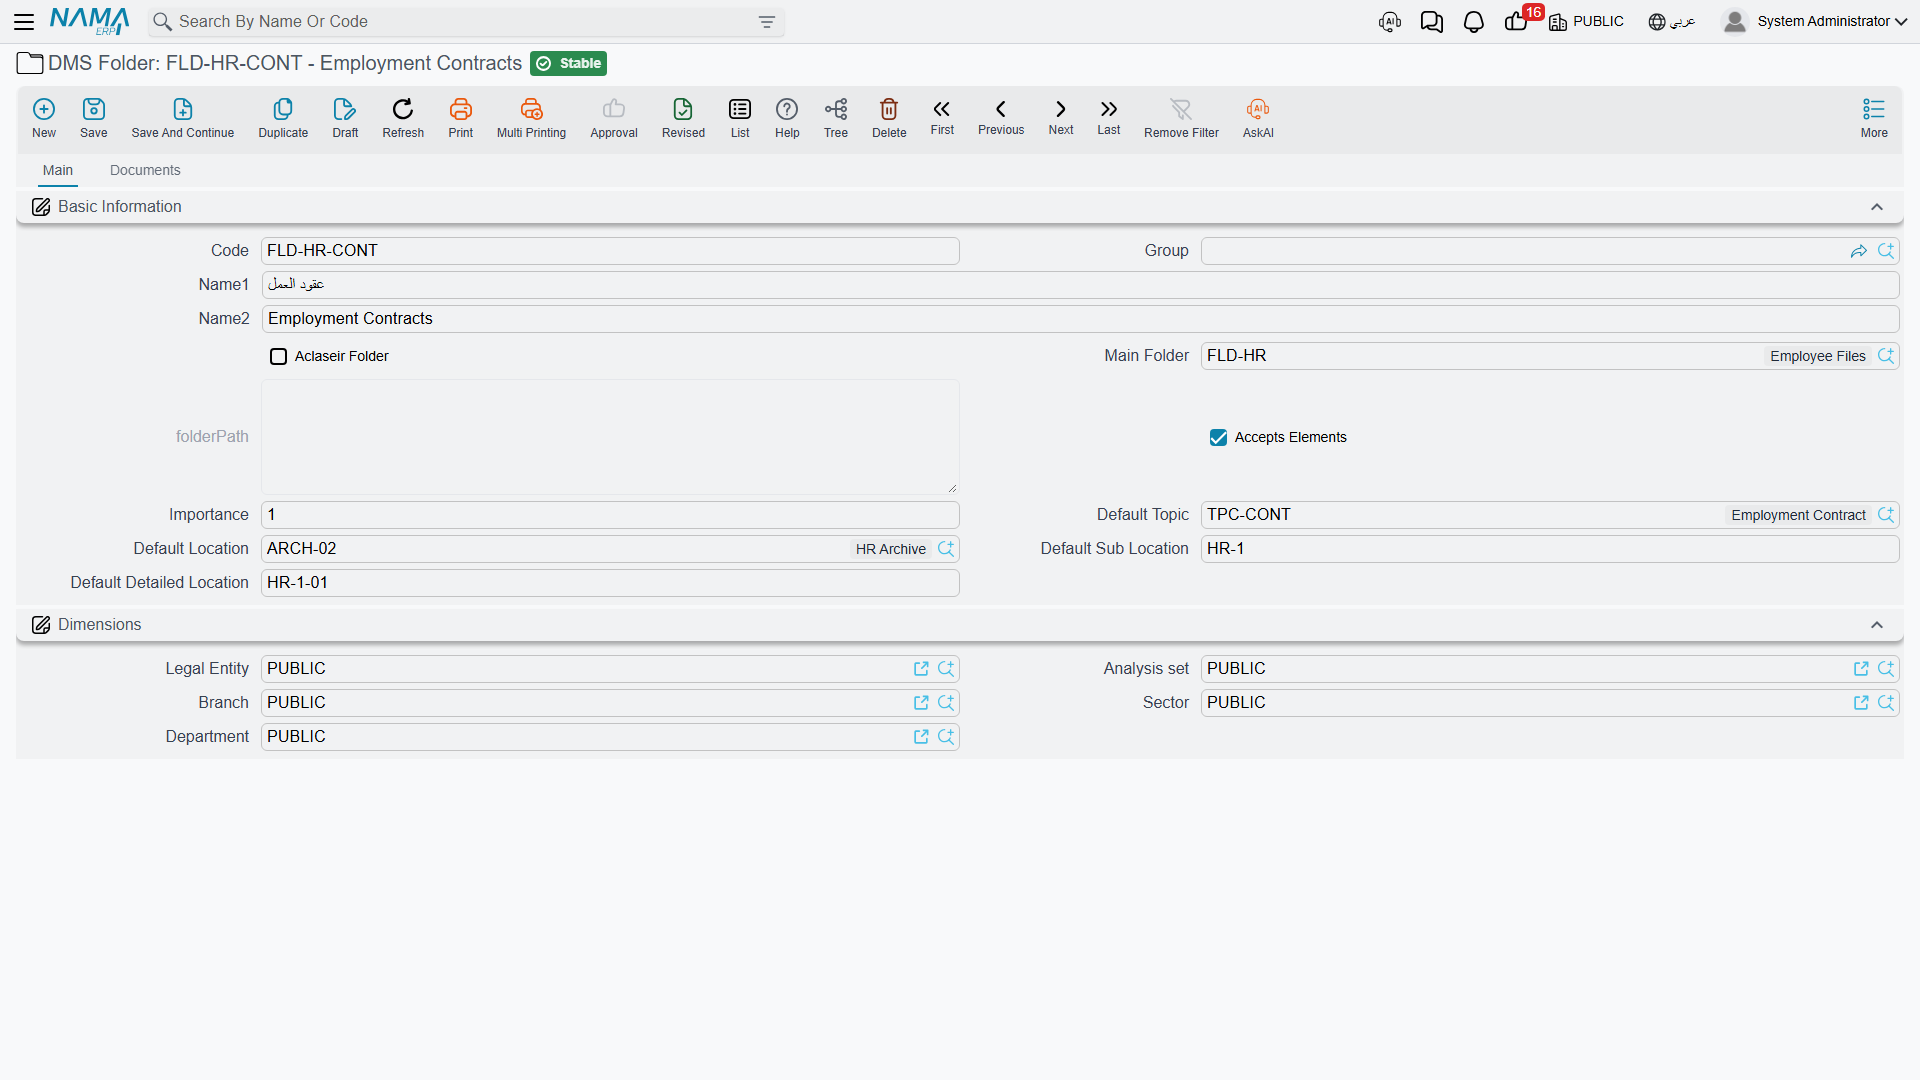The width and height of the screenshot is (1920, 1080).
Task: Open AI assistant icon in top bar
Action: (1390, 22)
